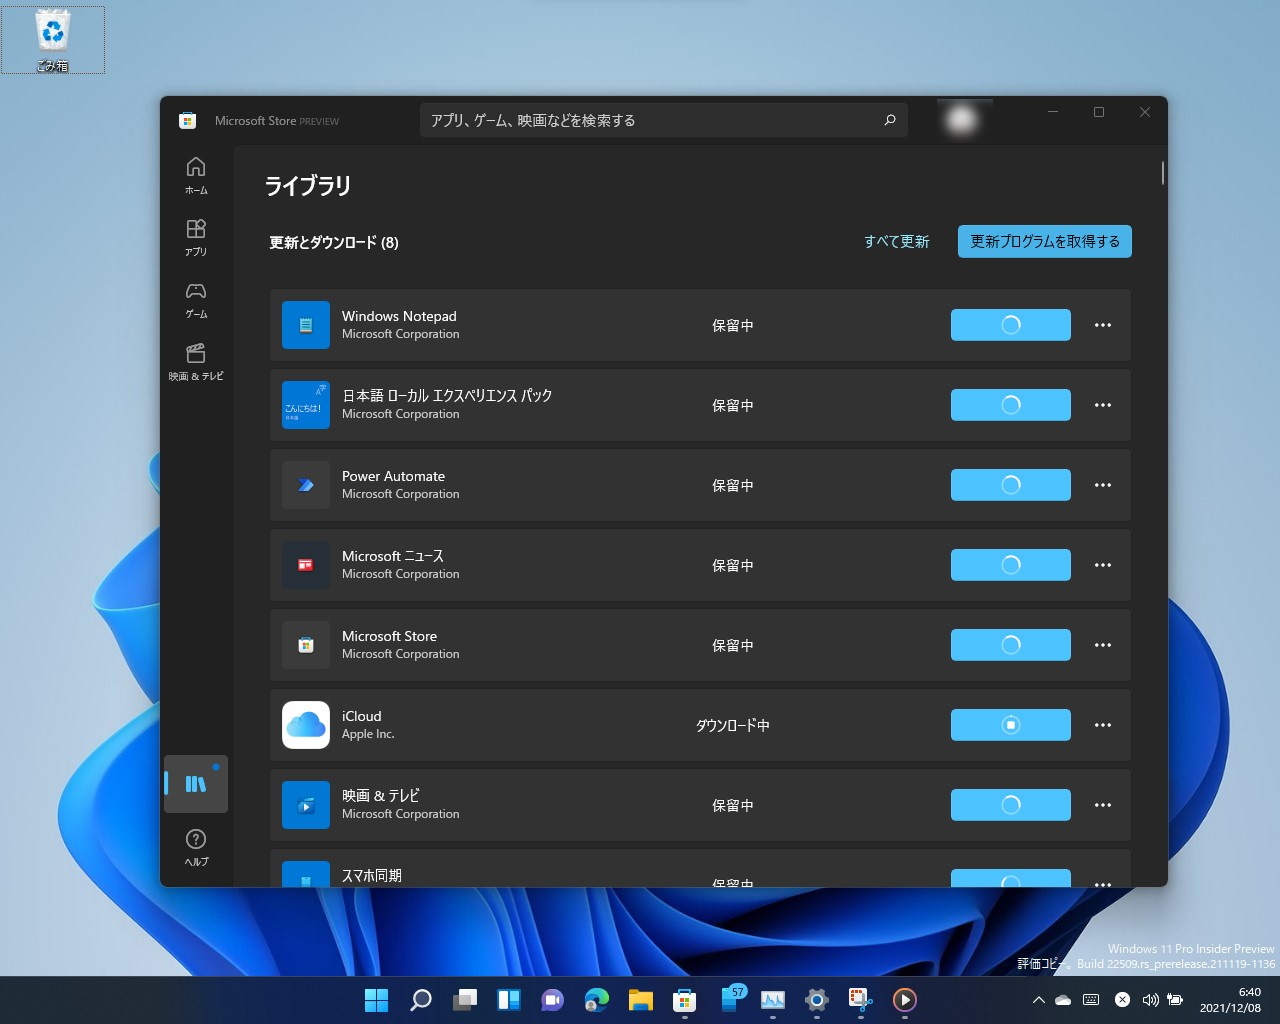This screenshot has width=1280, height=1024.
Task: Click the 日本語 ローカル エクスペリエンス パック name
Action: click(447, 396)
